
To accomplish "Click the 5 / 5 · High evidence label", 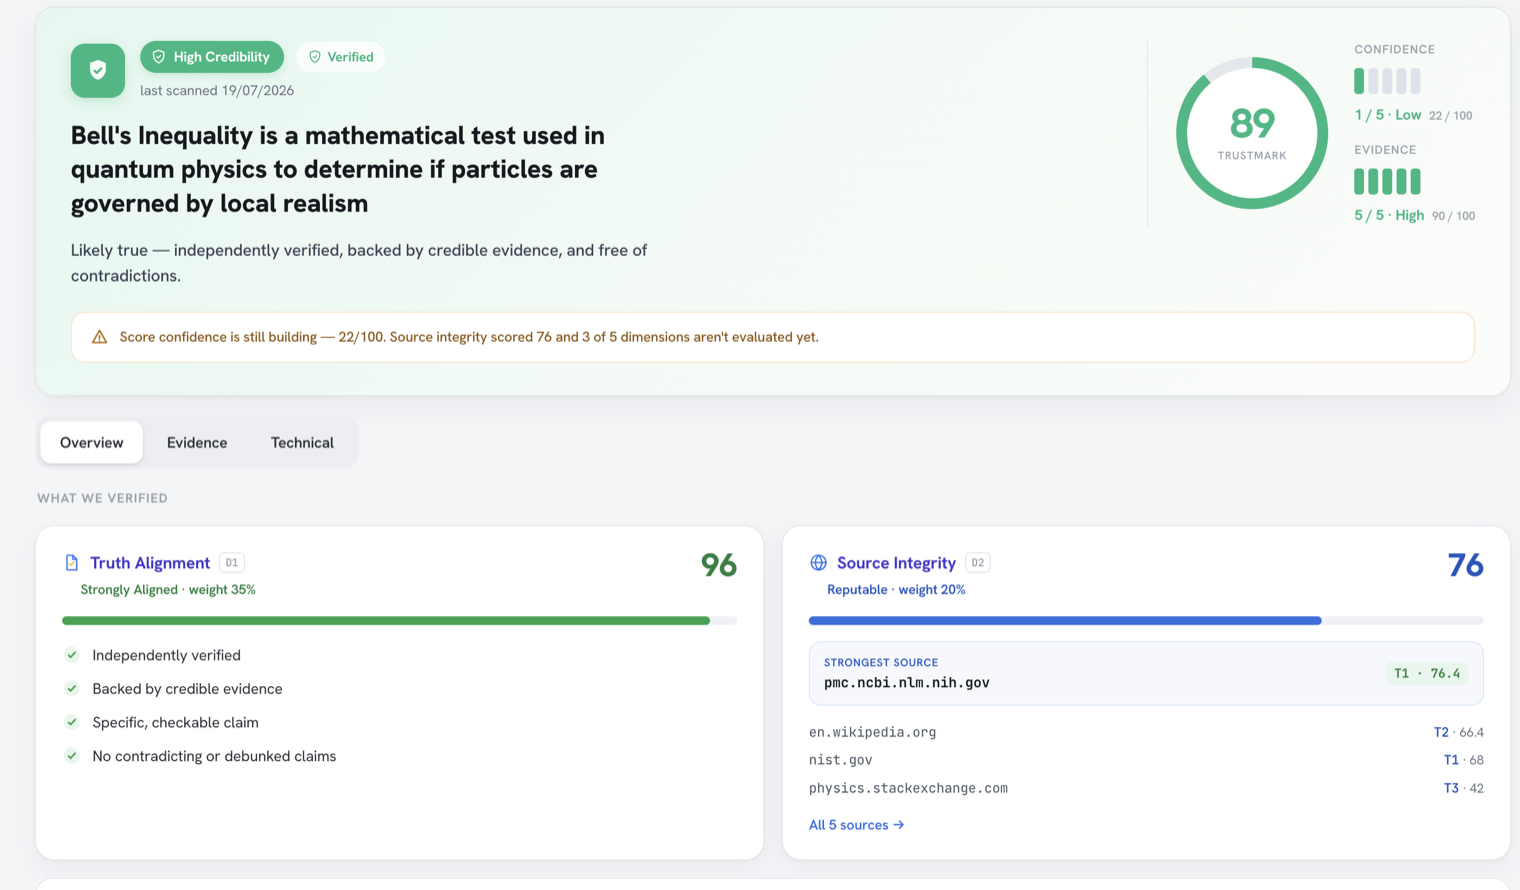I will pyautogui.click(x=1389, y=215).
